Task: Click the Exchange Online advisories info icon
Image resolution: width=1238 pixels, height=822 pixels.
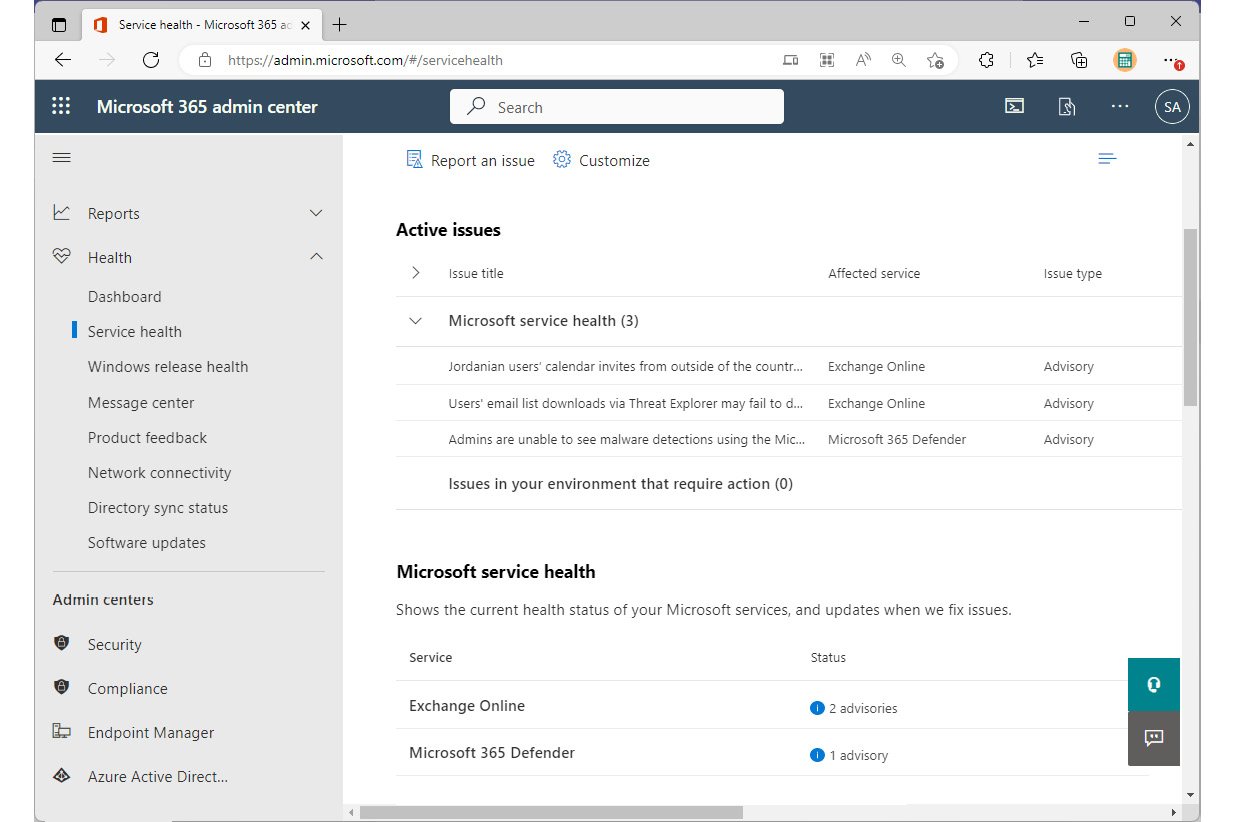Action: 817,708
